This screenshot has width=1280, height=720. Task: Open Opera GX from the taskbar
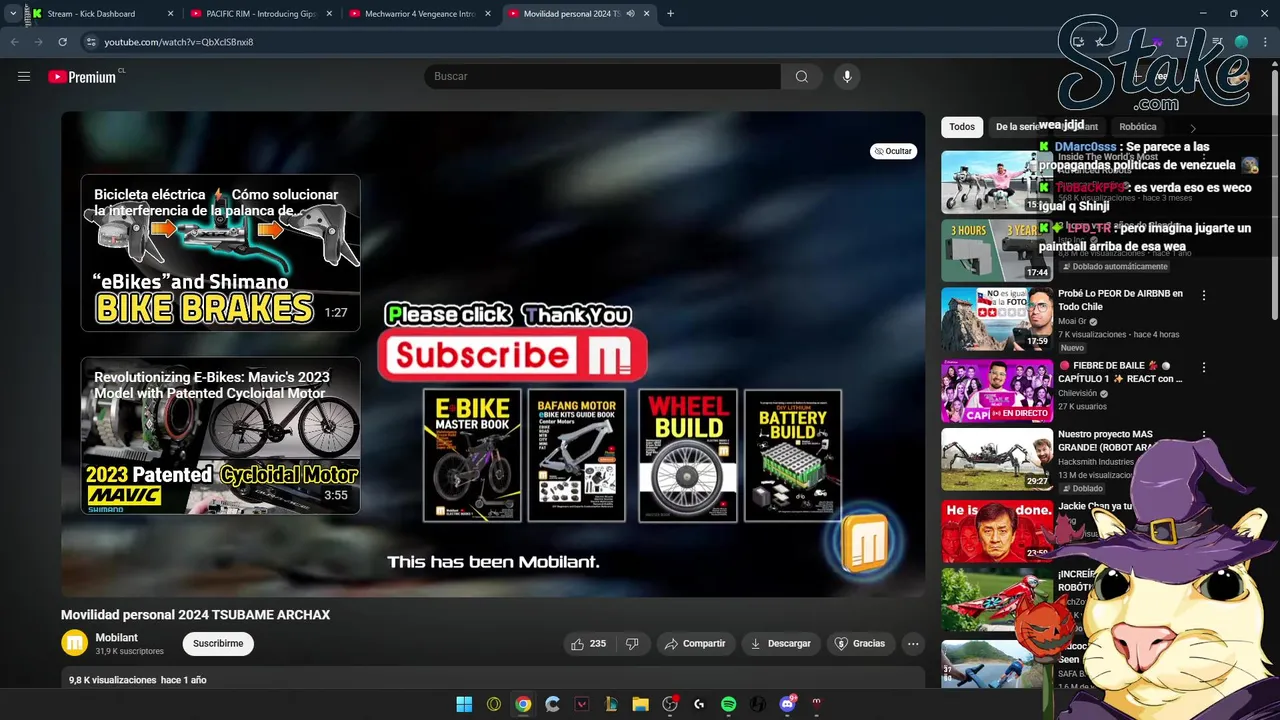pyautogui.click(x=494, y=704)
